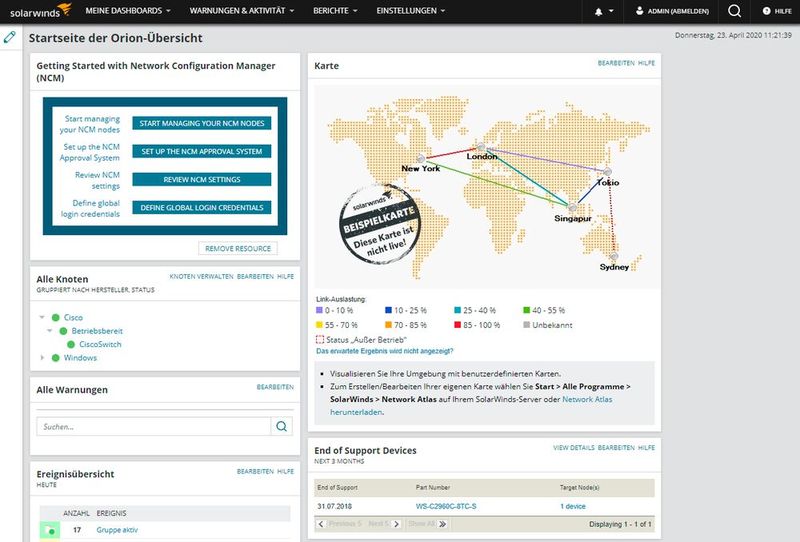This screenshot has width=800, height=542.
Task: Click the previous page arrow in End of Support
Action: (320, 524)
